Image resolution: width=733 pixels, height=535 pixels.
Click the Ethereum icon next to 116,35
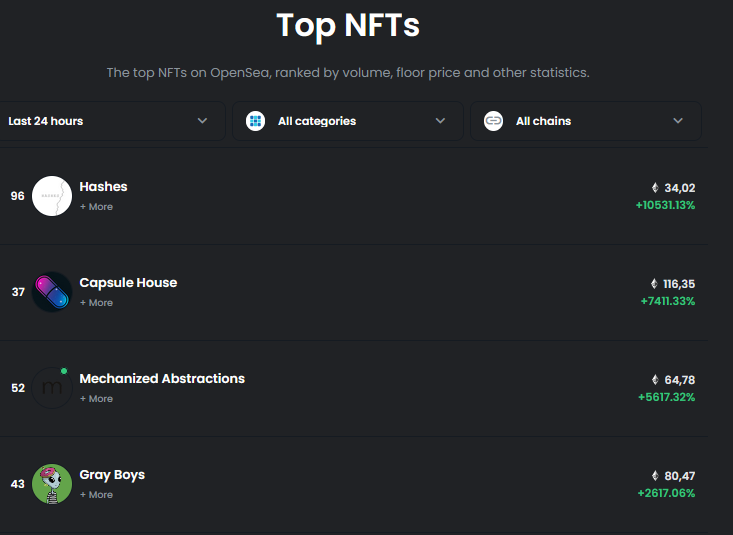[654, 284]
